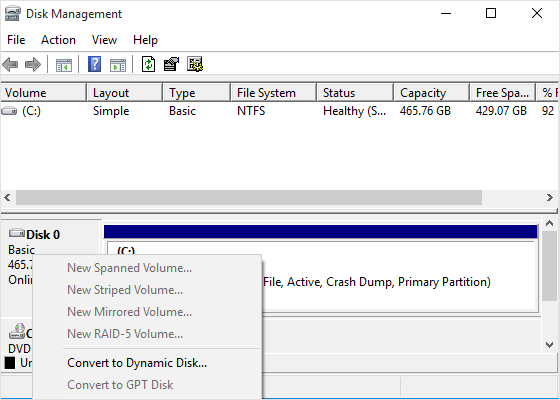Image resolution: width=560 pixels, height=400 pixels.
Task: Toggle the Show/Hide Action Pane icon
Action: coord(118,65)
